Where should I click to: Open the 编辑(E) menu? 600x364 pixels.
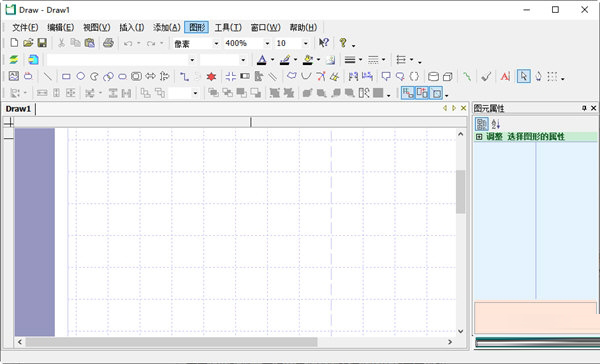pos(60,28)
